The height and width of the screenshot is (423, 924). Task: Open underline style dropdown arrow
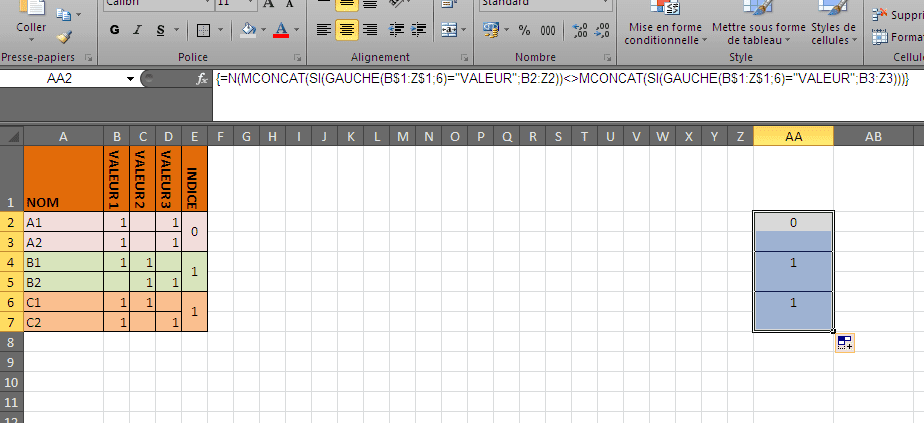tap(177, 30)
